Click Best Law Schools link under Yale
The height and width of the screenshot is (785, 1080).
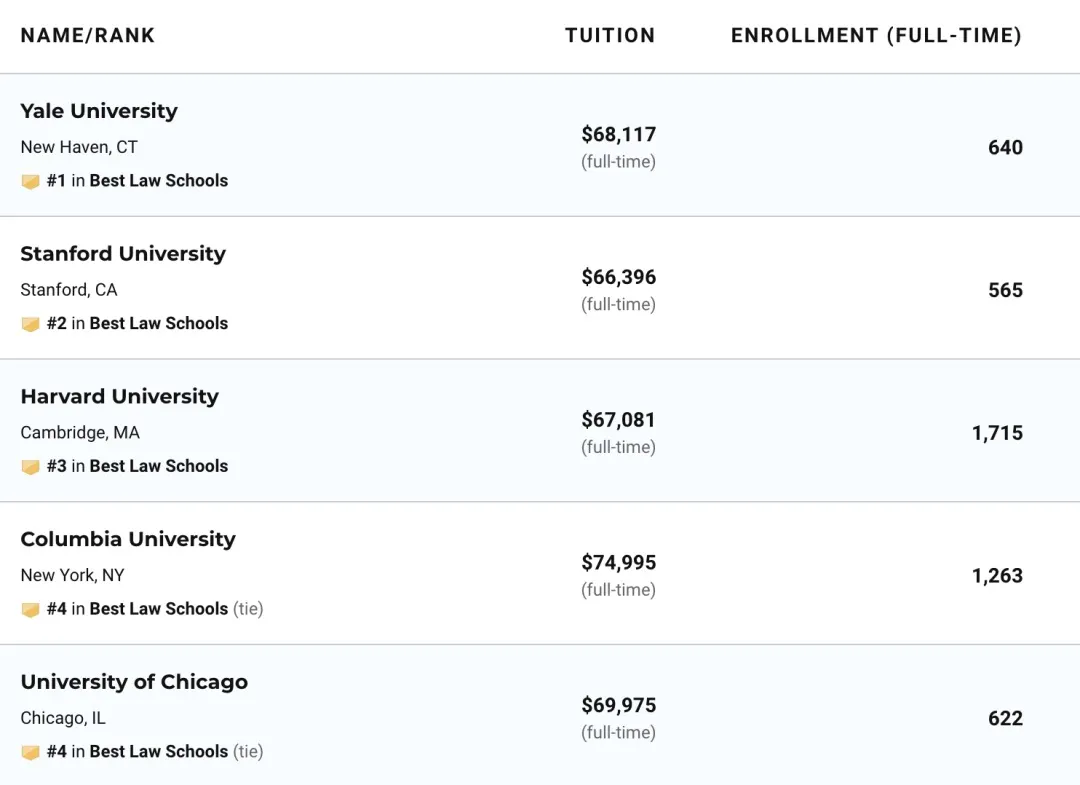(x=159, y=181)
